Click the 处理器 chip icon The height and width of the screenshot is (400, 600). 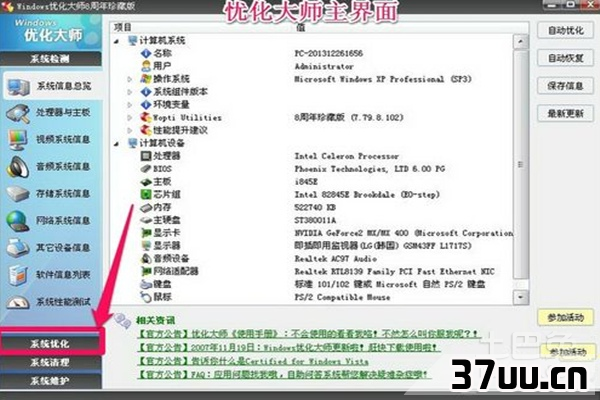(146, 156)
